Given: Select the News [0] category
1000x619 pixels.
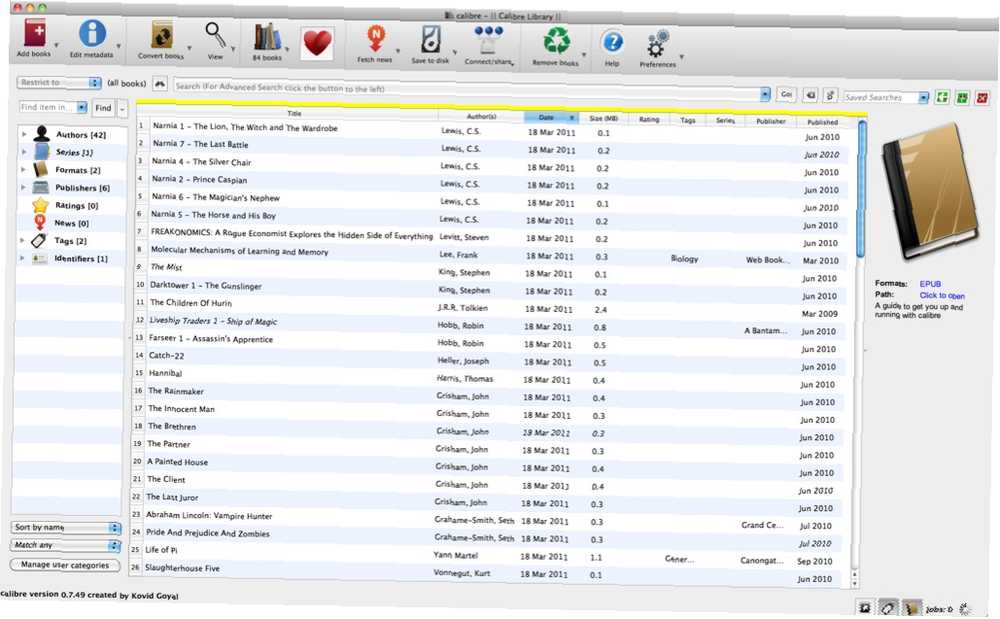Looking at the screenshot, I should tap(71, 223).
